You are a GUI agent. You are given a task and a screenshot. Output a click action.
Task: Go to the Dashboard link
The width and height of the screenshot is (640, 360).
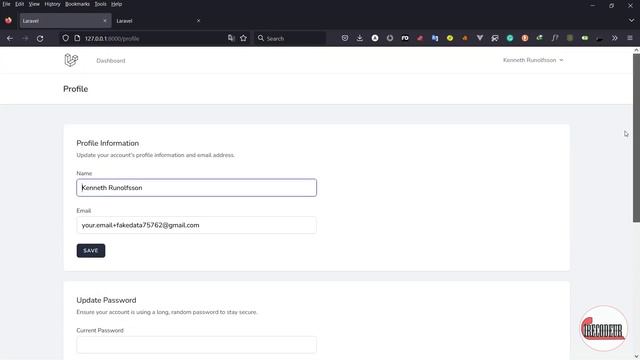[111, 60]
